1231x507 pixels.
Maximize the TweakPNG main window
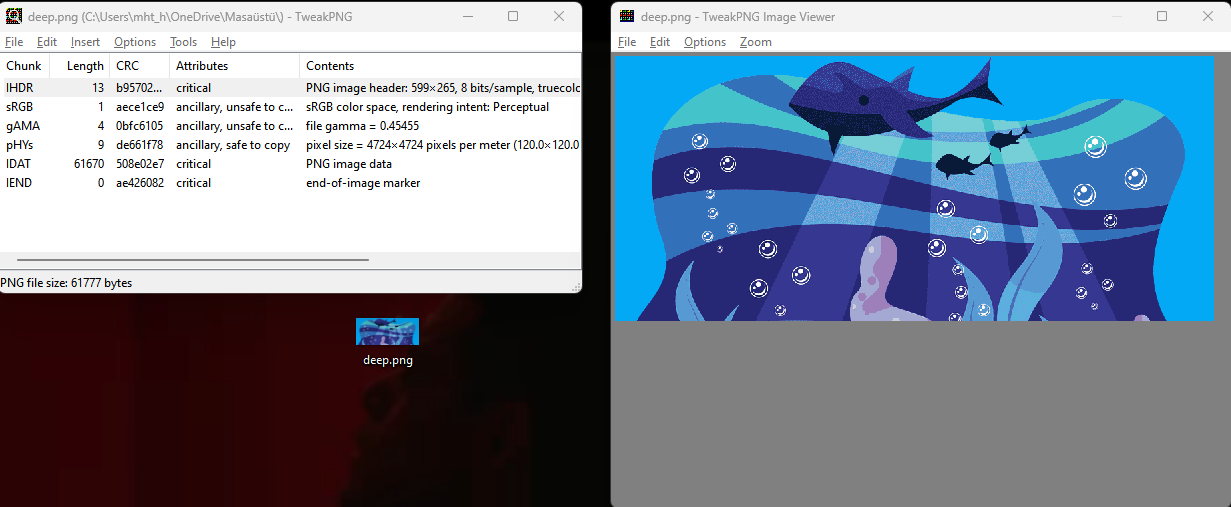[x=513, y=16]
